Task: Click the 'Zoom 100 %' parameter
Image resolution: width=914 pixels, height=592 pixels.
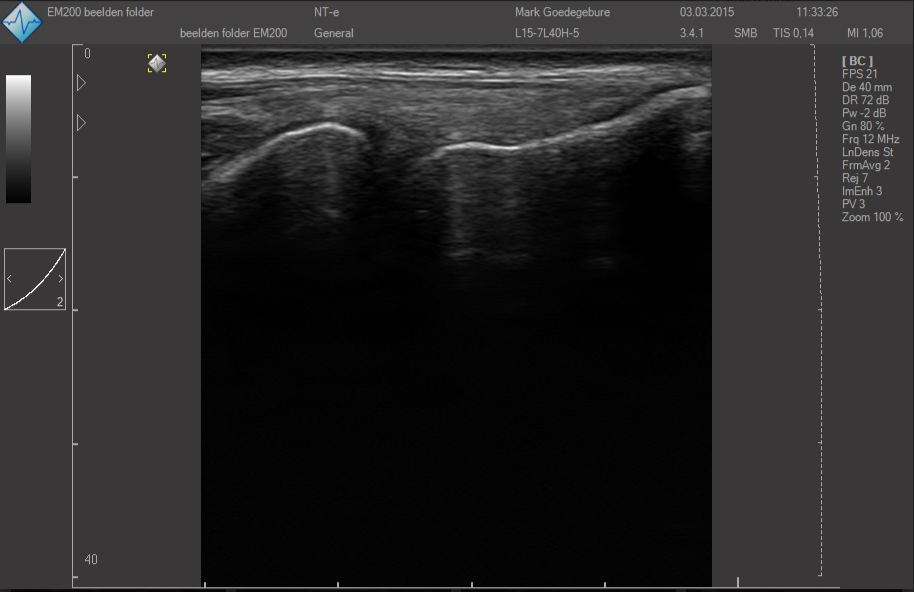Action: pyautogui.click(x=872, y=217)
